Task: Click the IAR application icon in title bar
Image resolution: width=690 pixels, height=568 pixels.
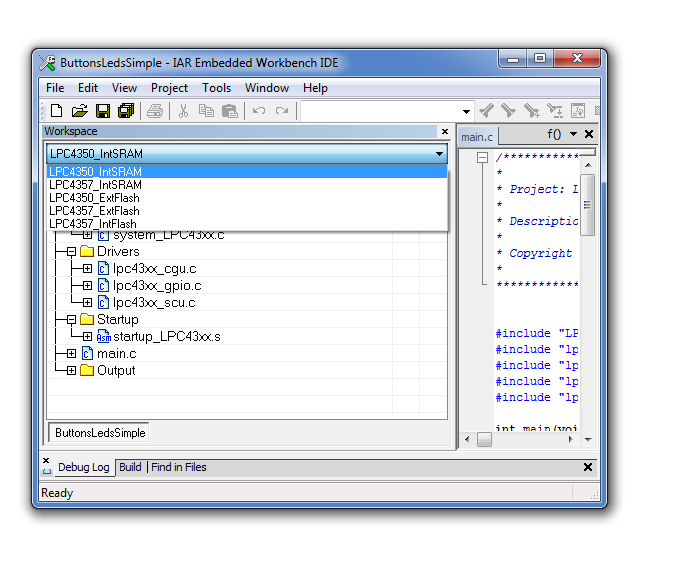Action: coord(47,62)
